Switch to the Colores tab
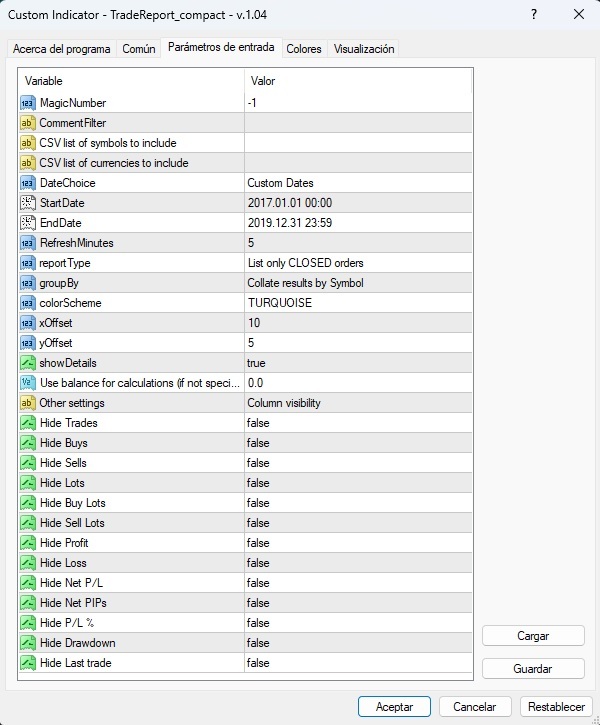 (x=304, y=49)
